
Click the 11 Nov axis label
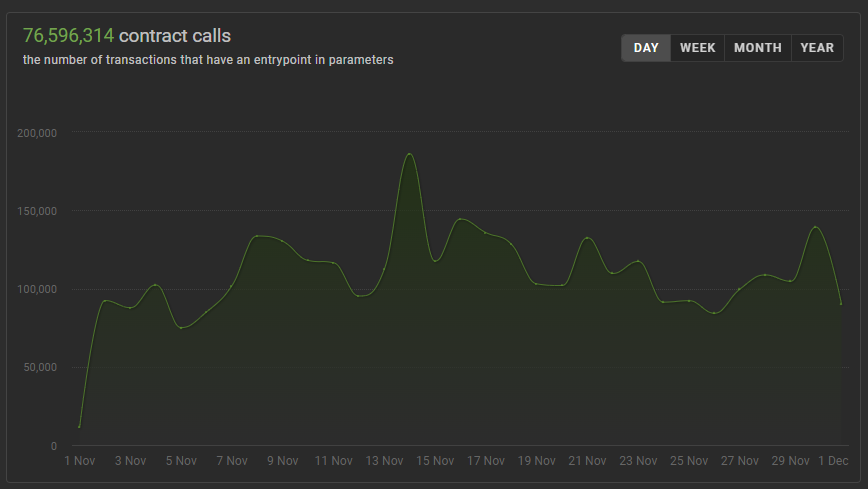click(x=333, y=461)
